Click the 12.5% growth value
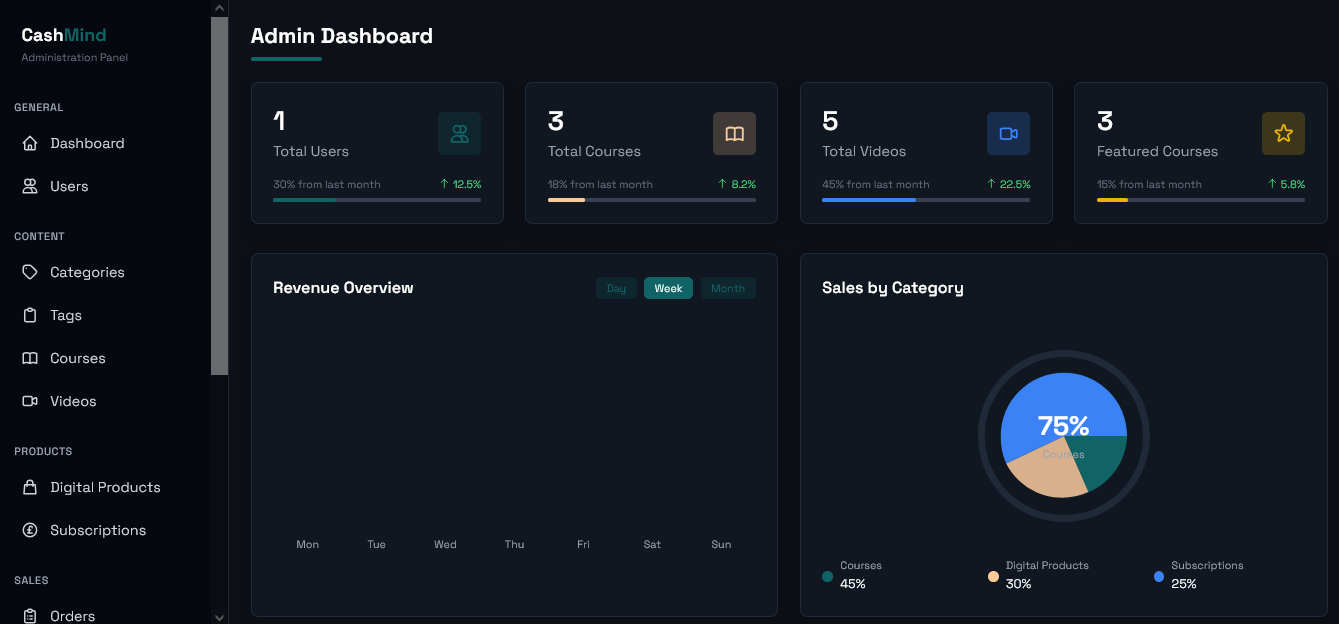 467,184
